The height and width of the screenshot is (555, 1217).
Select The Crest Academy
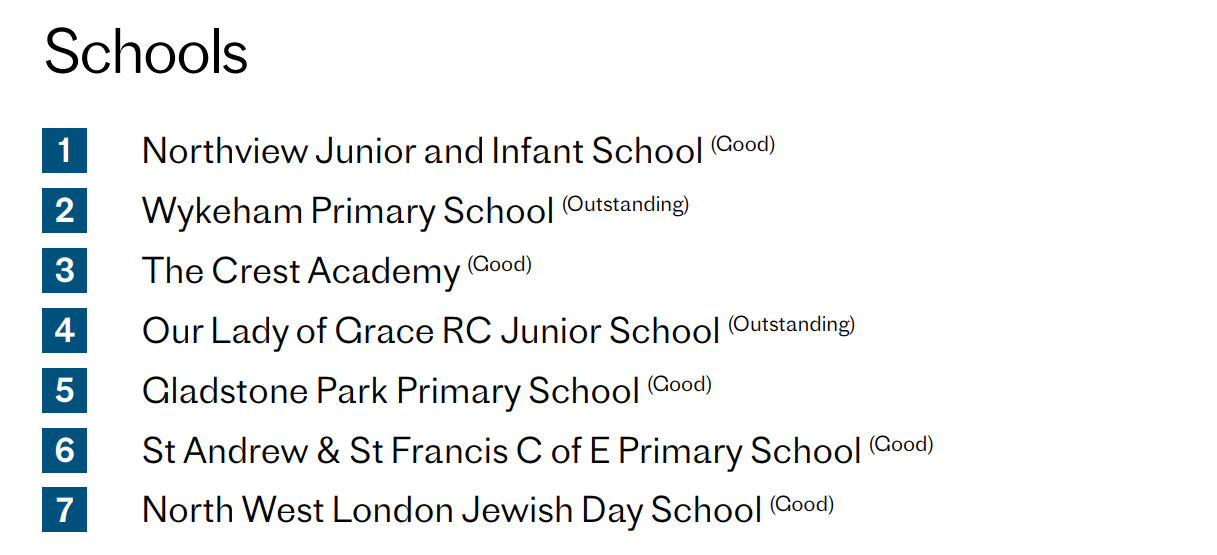pos(300,271)
